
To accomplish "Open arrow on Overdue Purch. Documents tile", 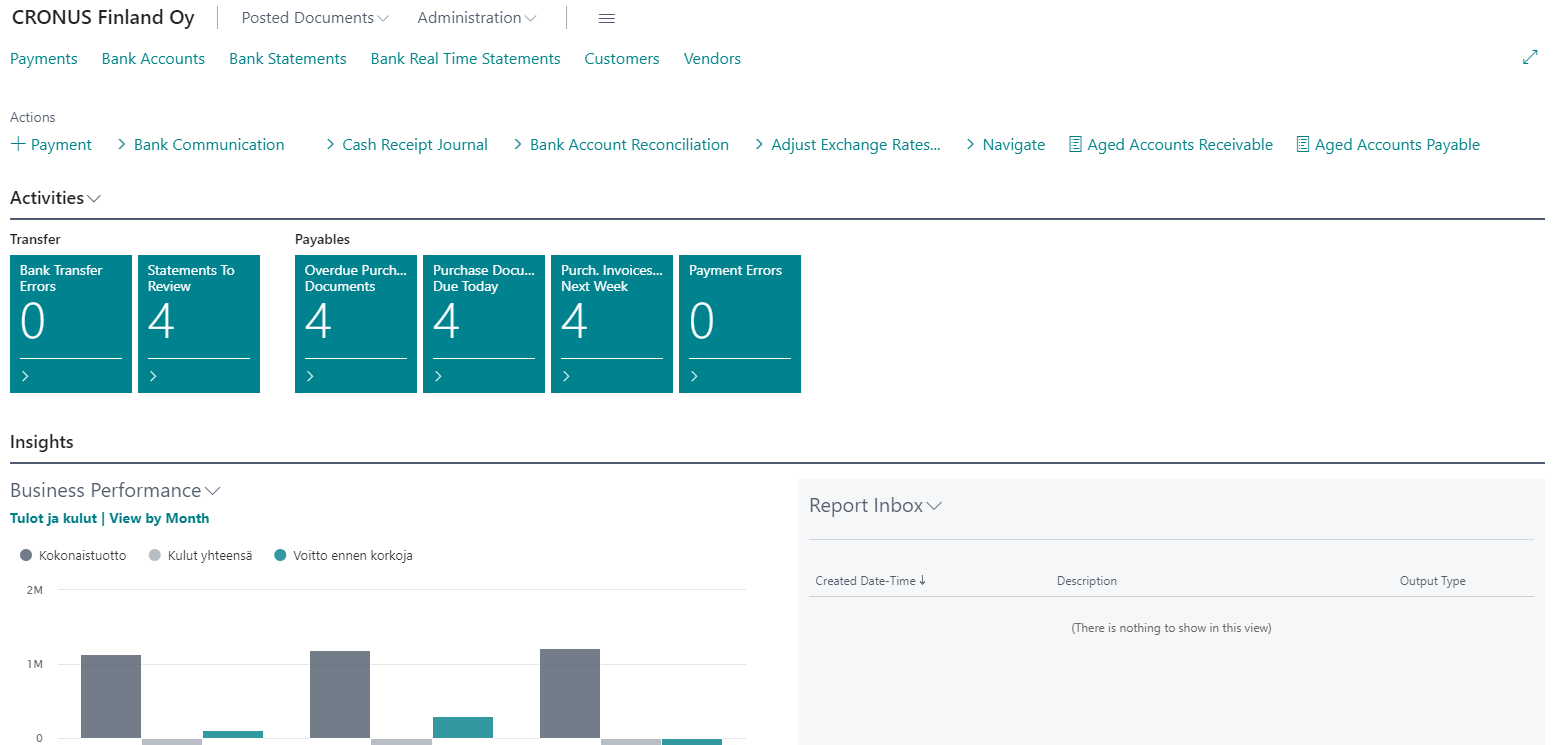I will (310, 376).
